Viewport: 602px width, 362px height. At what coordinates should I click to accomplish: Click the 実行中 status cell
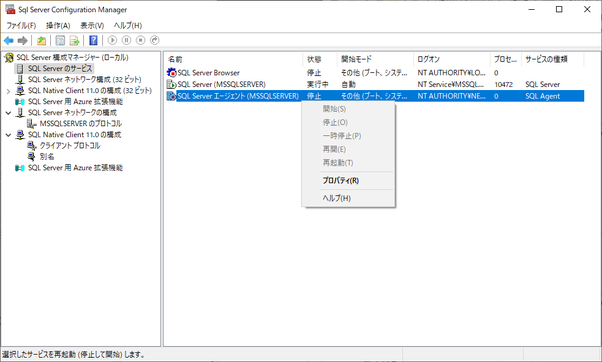click(318, 84)
